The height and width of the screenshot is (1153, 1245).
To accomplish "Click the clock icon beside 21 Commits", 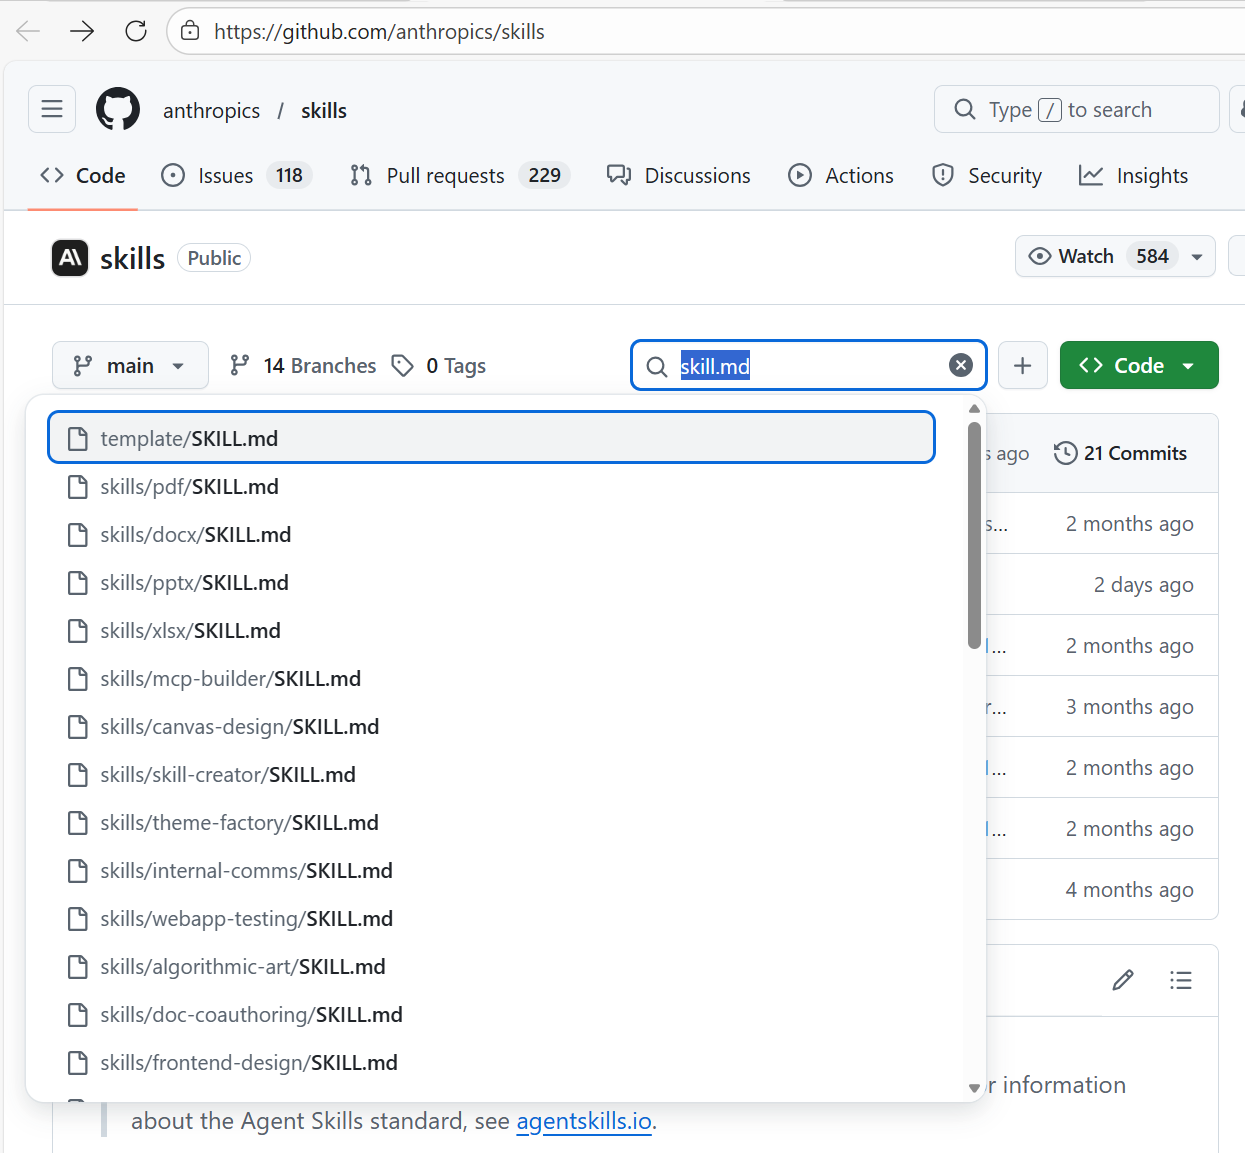I will pyautogui.click(x=1065, y=453).
